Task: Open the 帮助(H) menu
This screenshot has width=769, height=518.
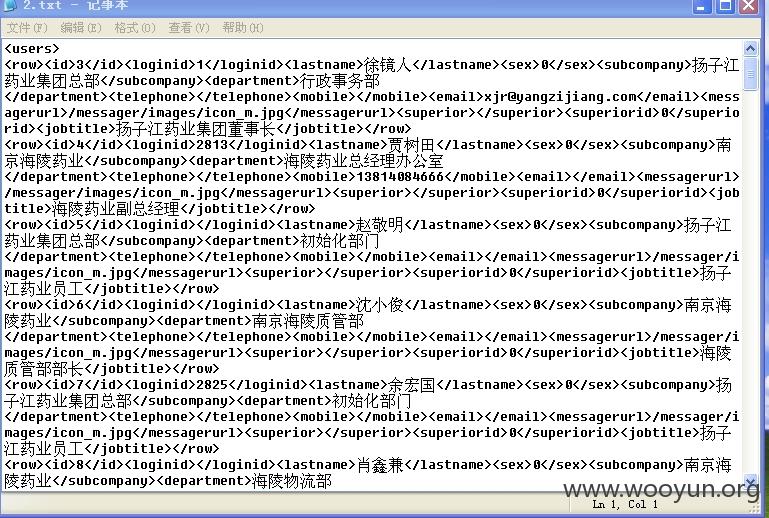Action: tap(243, 27)
